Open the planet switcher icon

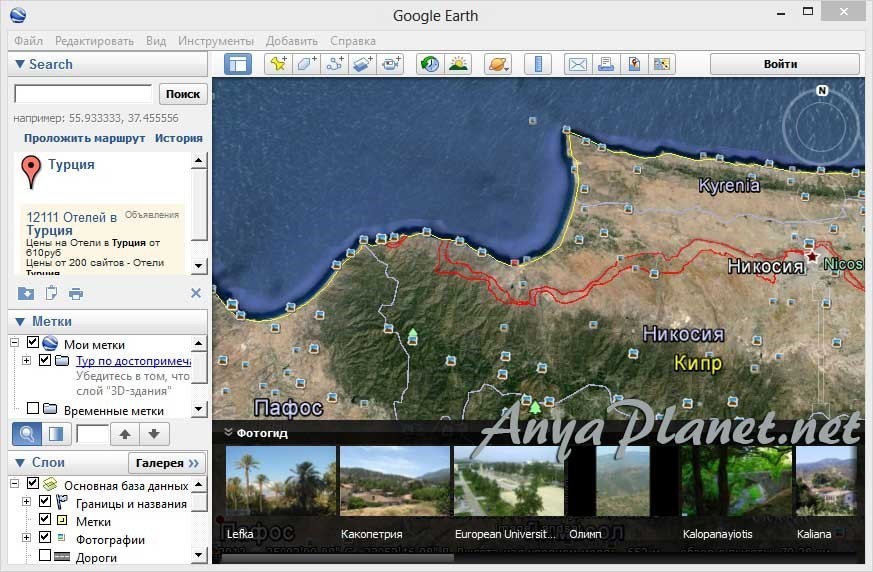click(498, 64)
